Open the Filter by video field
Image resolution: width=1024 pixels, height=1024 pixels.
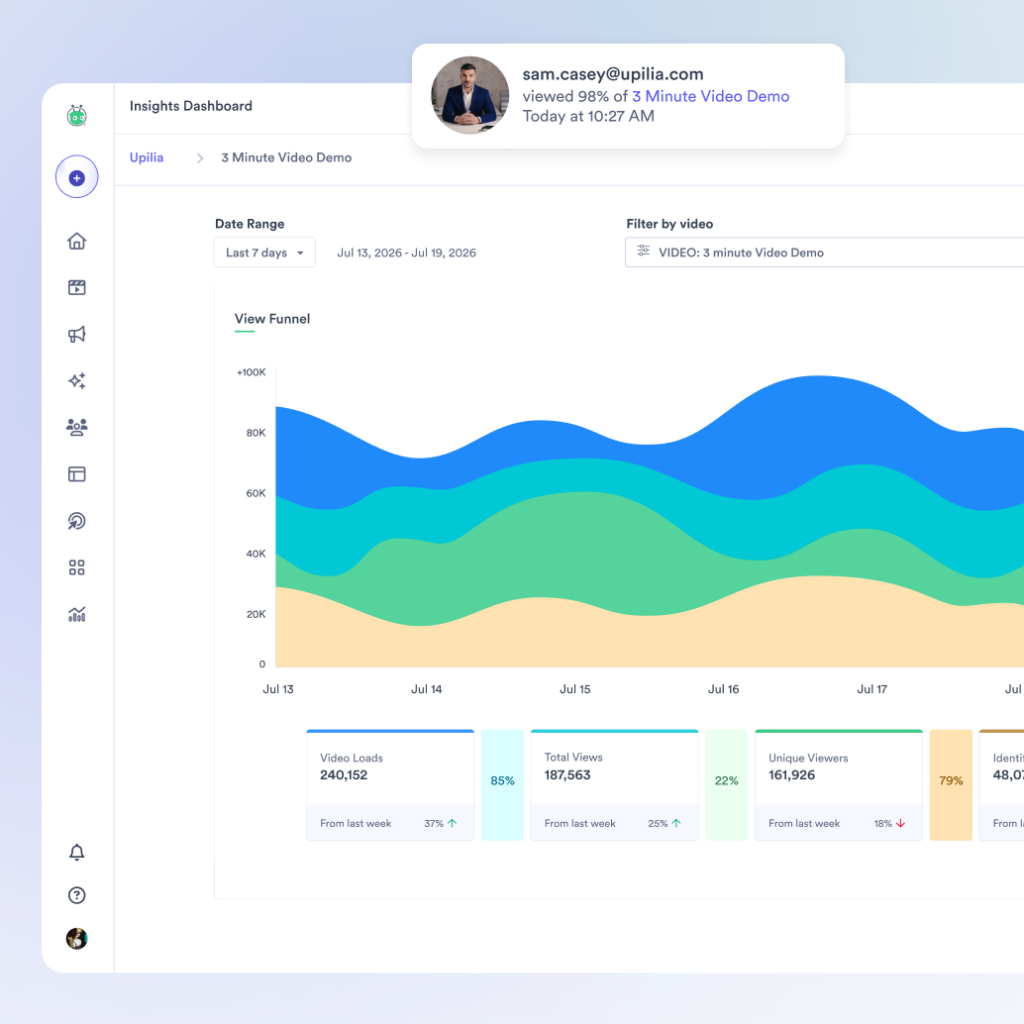point(824,253)
